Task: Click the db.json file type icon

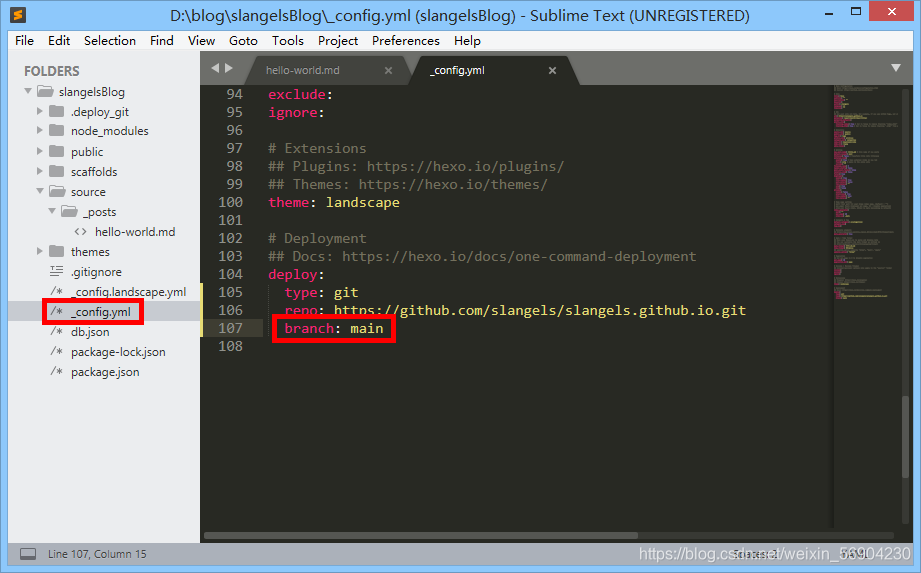Action: pos(56,332)
